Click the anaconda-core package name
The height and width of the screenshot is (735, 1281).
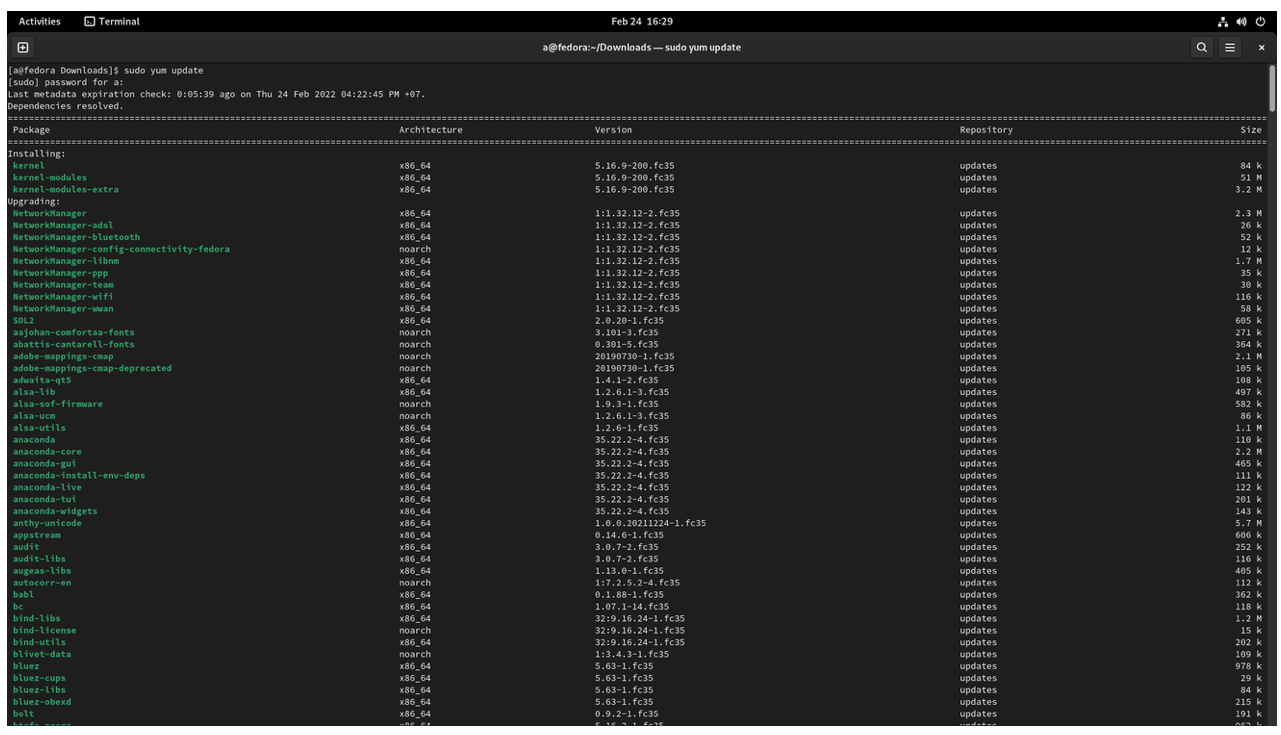tap(47, 452)
